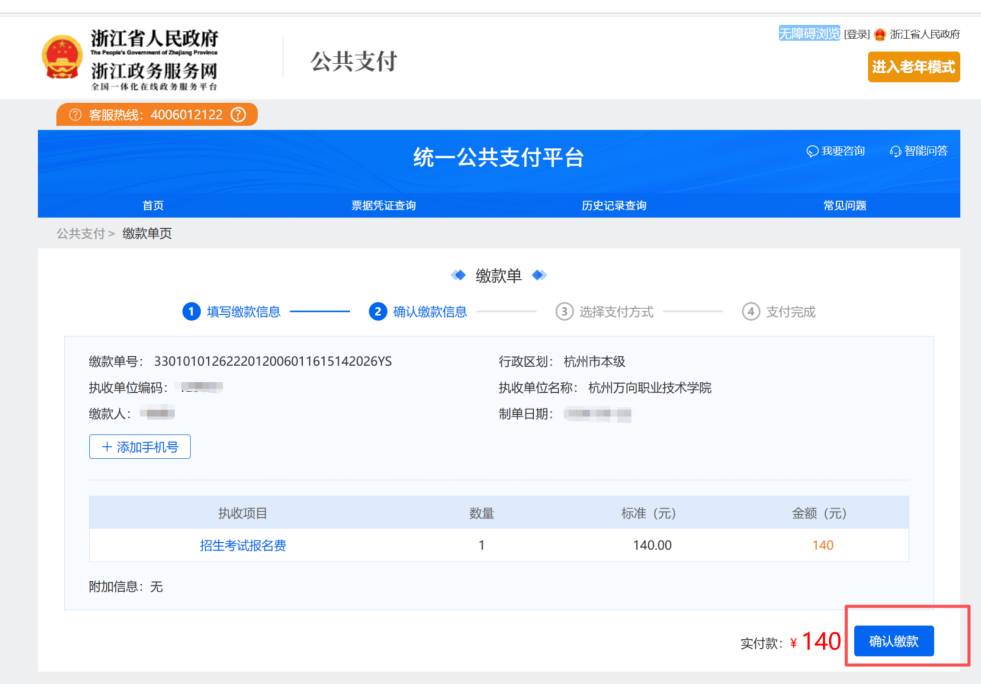Click the step 4 circle labeled 支付完成
Viewport: 981px width, 687px height.
tap(751, 311)
